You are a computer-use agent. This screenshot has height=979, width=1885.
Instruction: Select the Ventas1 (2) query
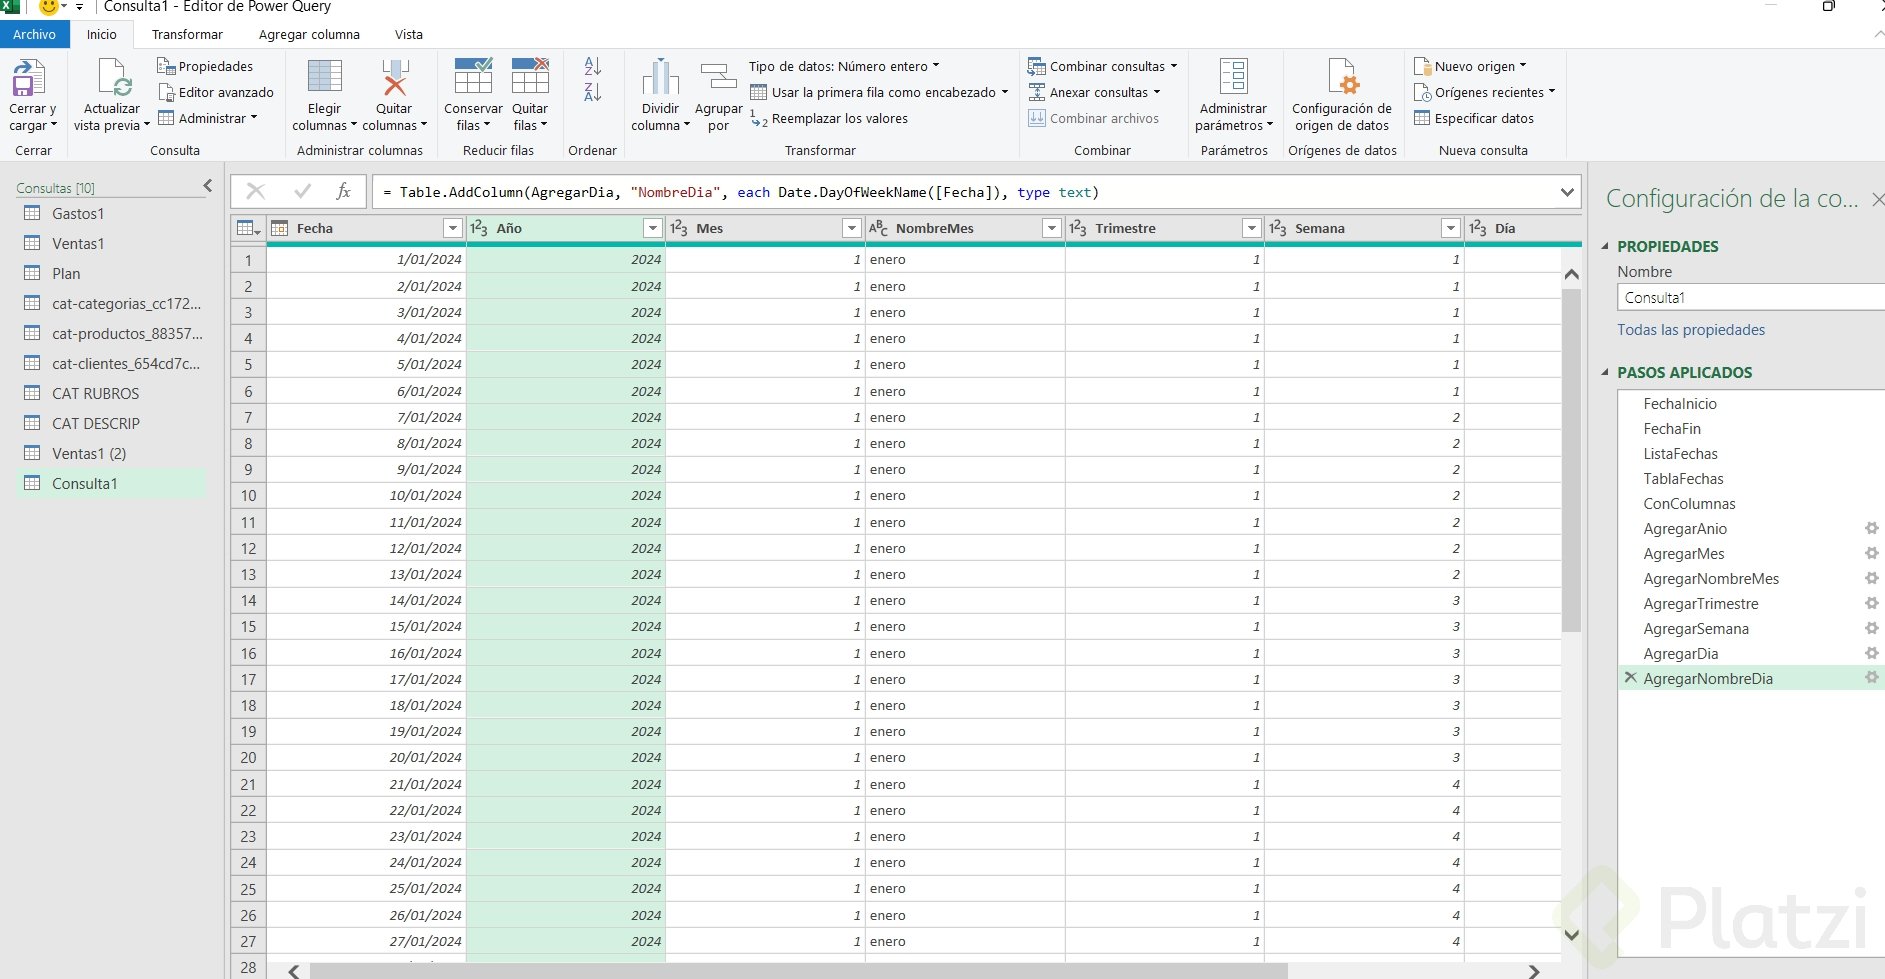[89, 454]
